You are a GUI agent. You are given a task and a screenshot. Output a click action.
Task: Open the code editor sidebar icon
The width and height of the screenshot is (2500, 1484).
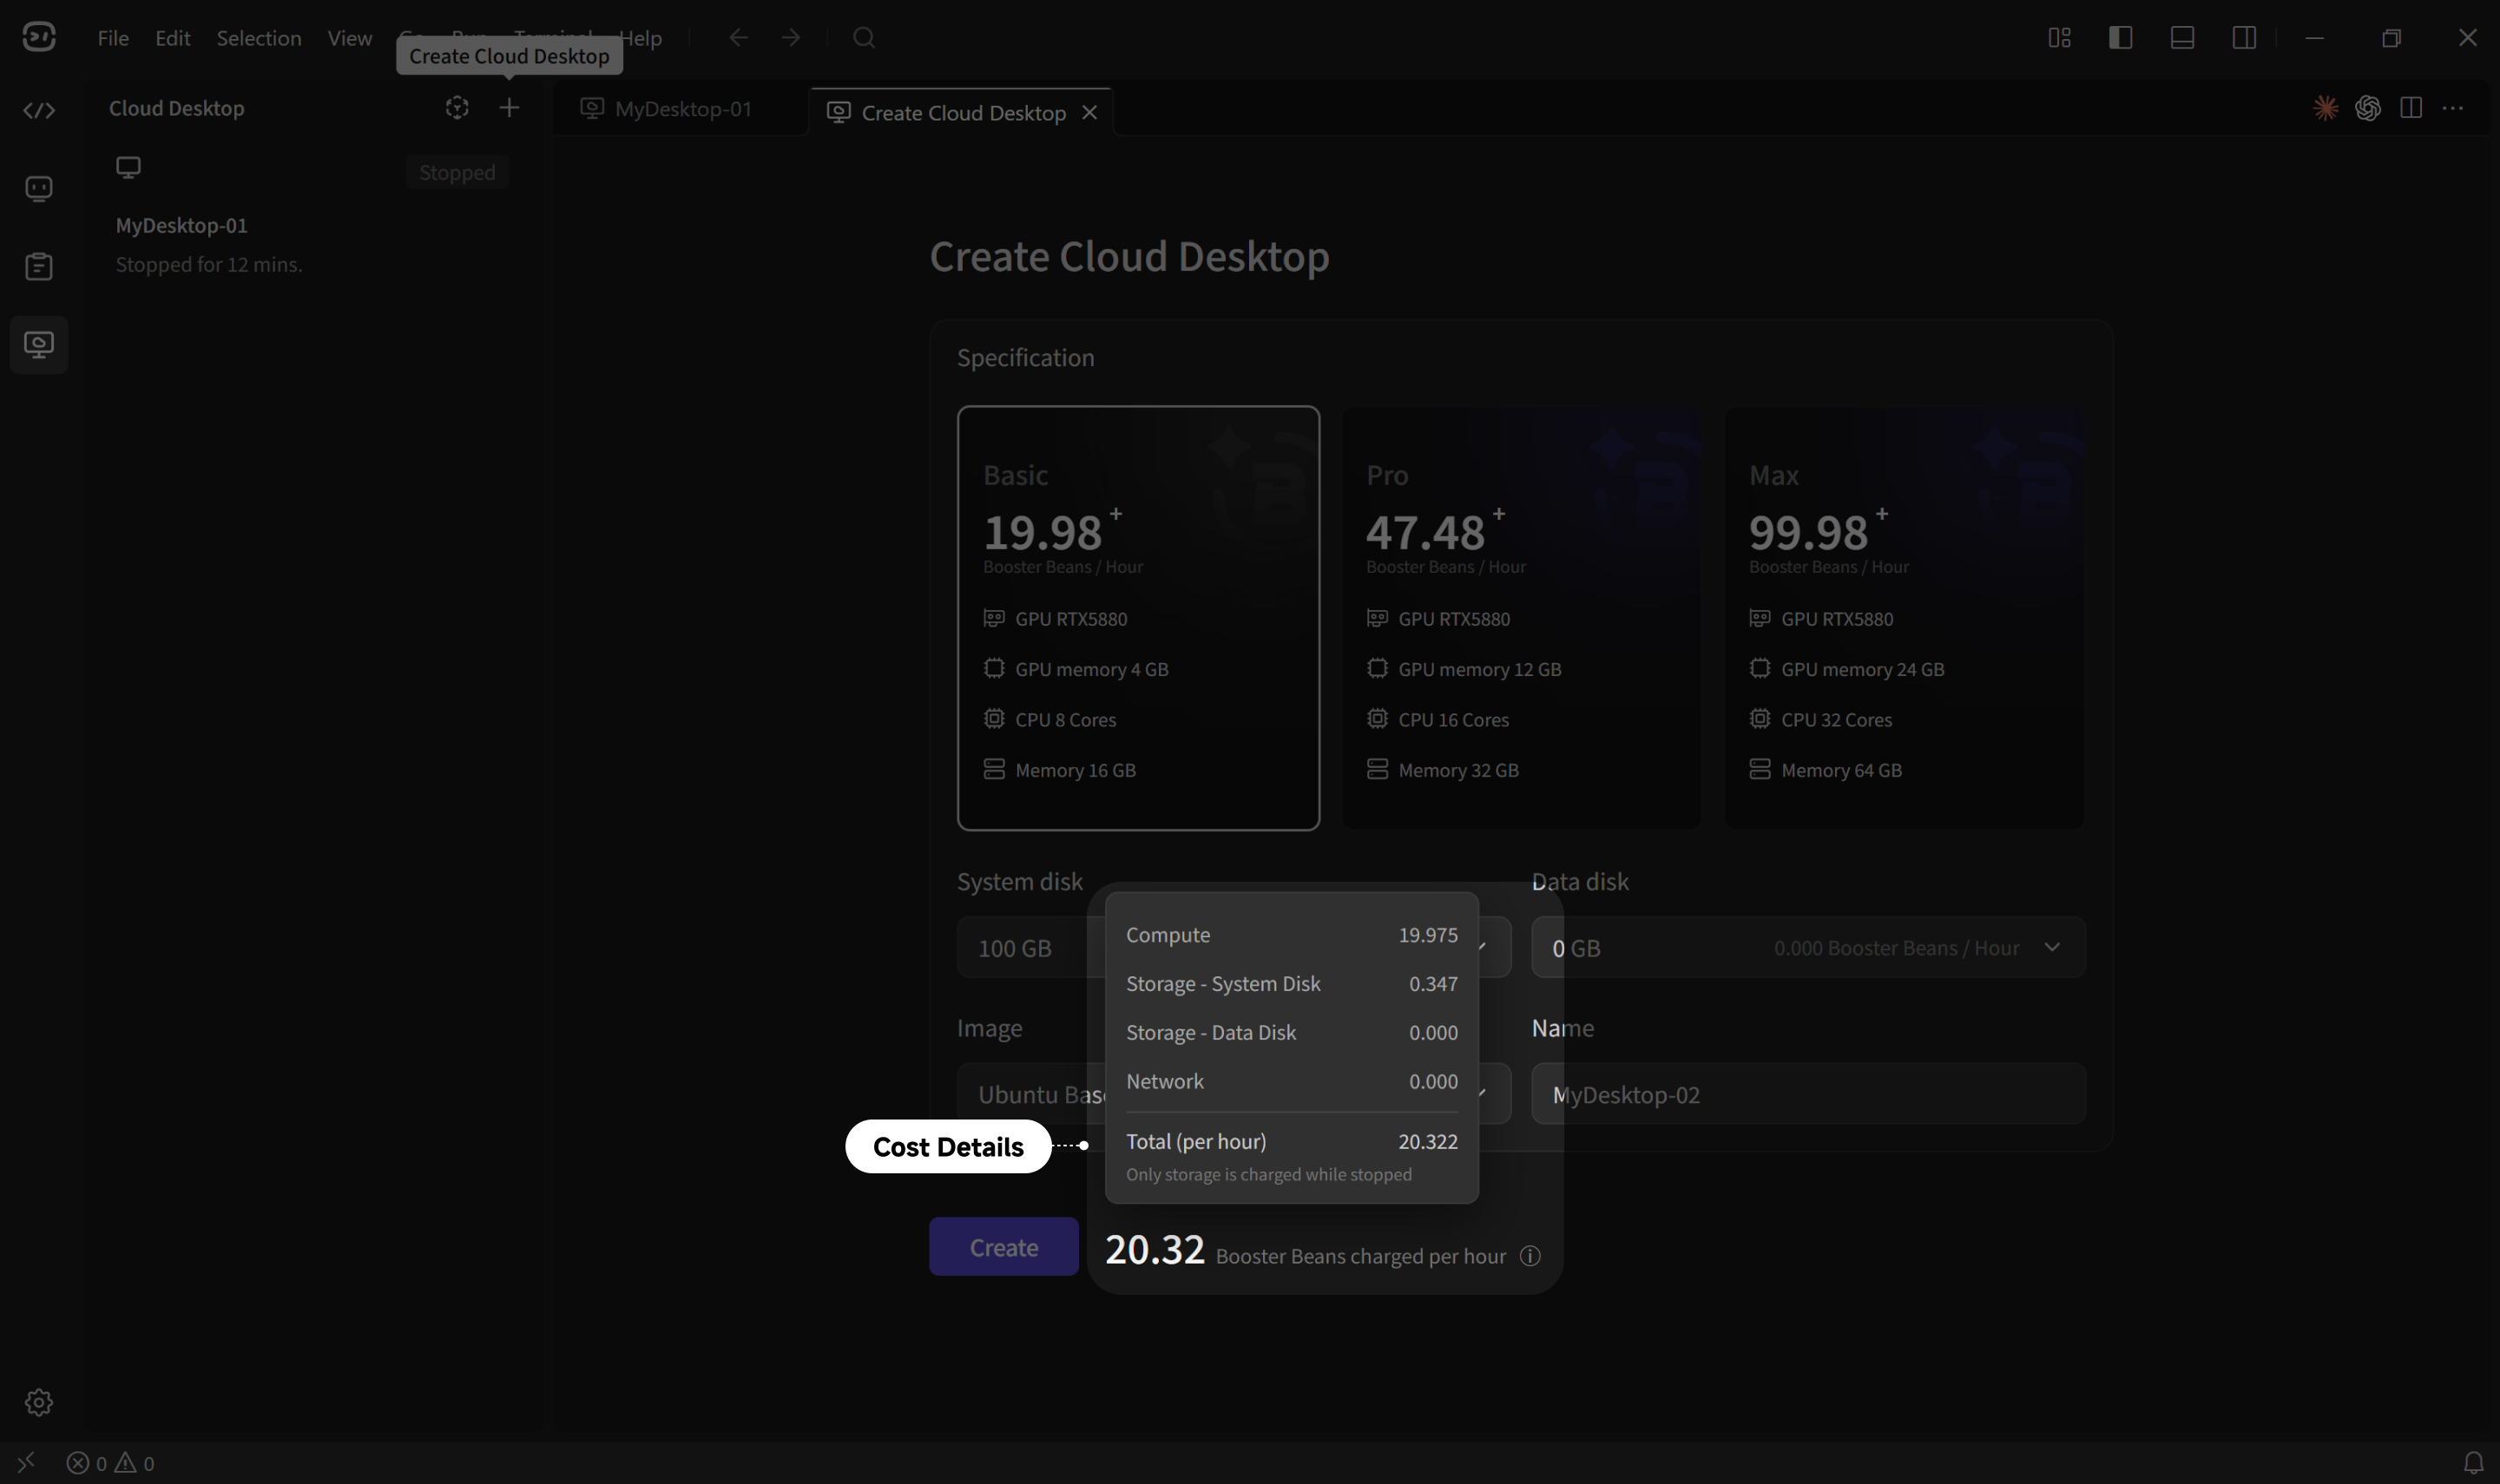point(39,110)
